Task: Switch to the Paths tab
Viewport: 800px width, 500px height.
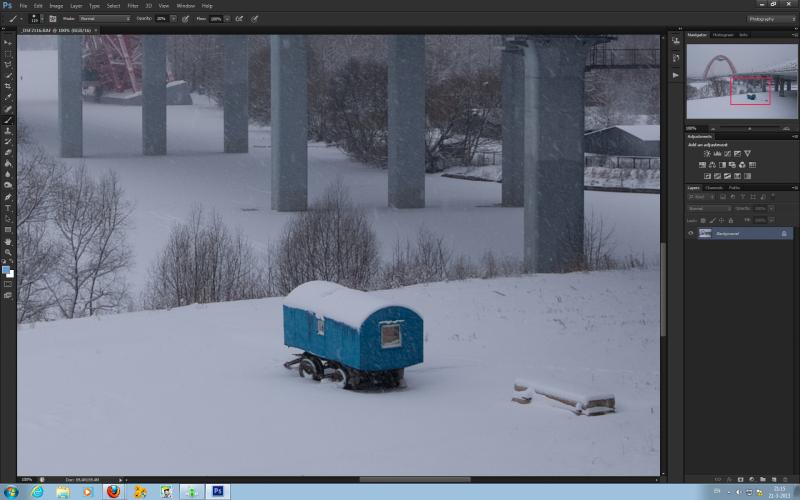Action: [x=735, y=188]
